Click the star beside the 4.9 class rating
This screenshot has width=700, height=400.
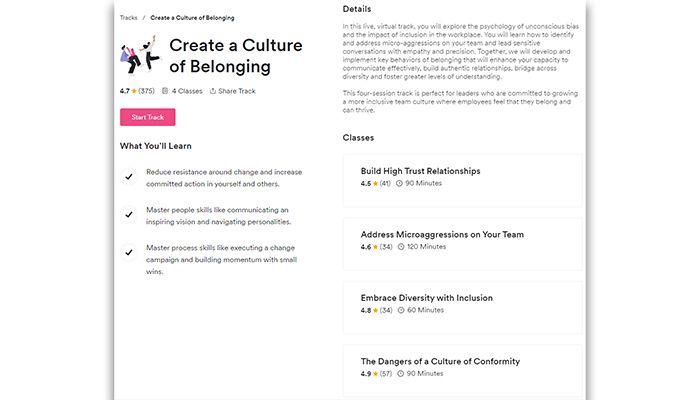tap(375, 374)
